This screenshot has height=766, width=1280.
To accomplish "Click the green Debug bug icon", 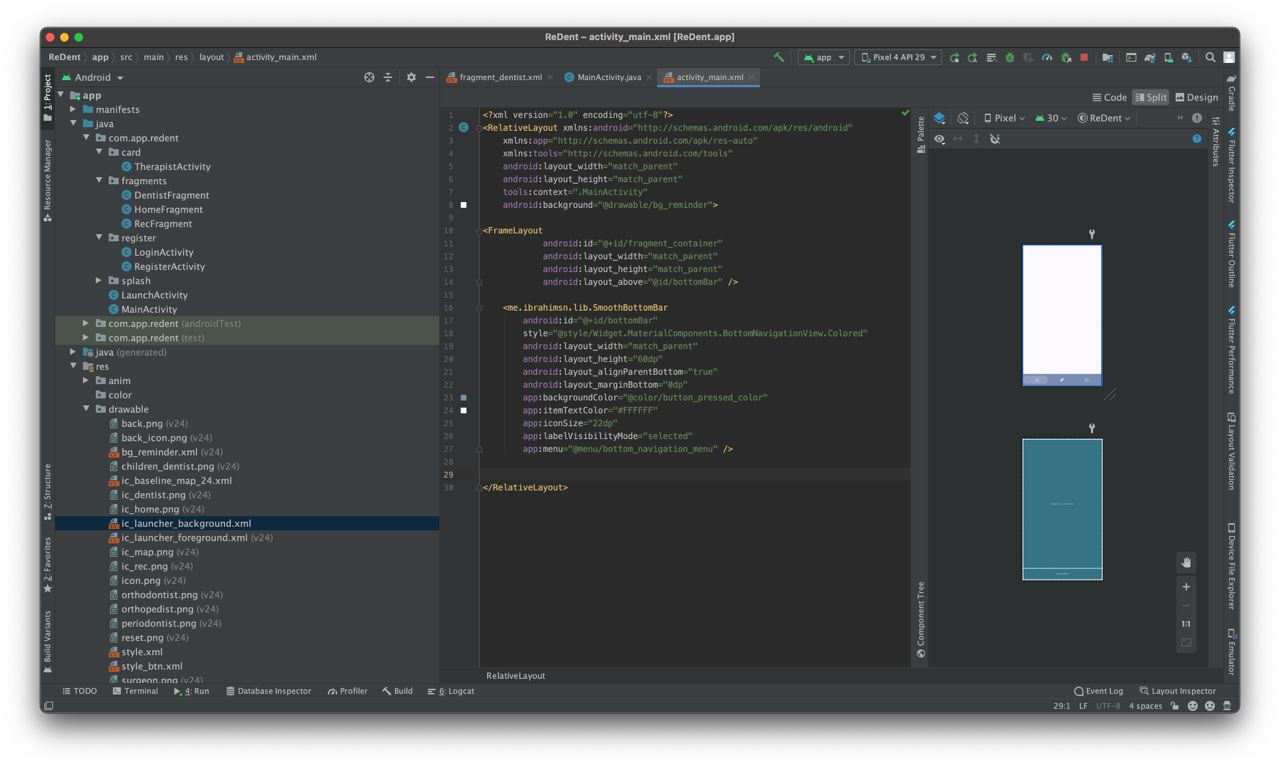I will click(1010, 58).
